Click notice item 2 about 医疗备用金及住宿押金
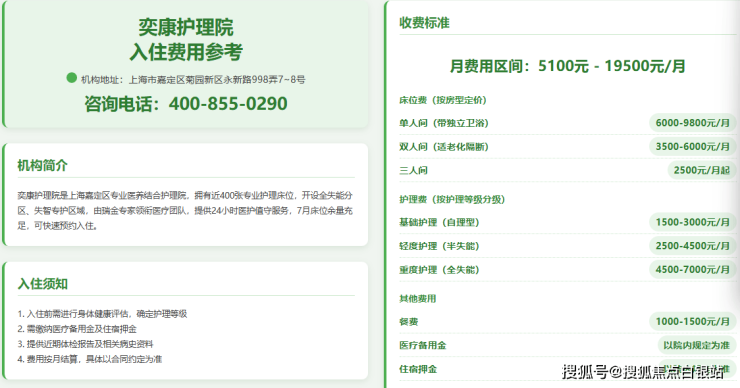 77,329
